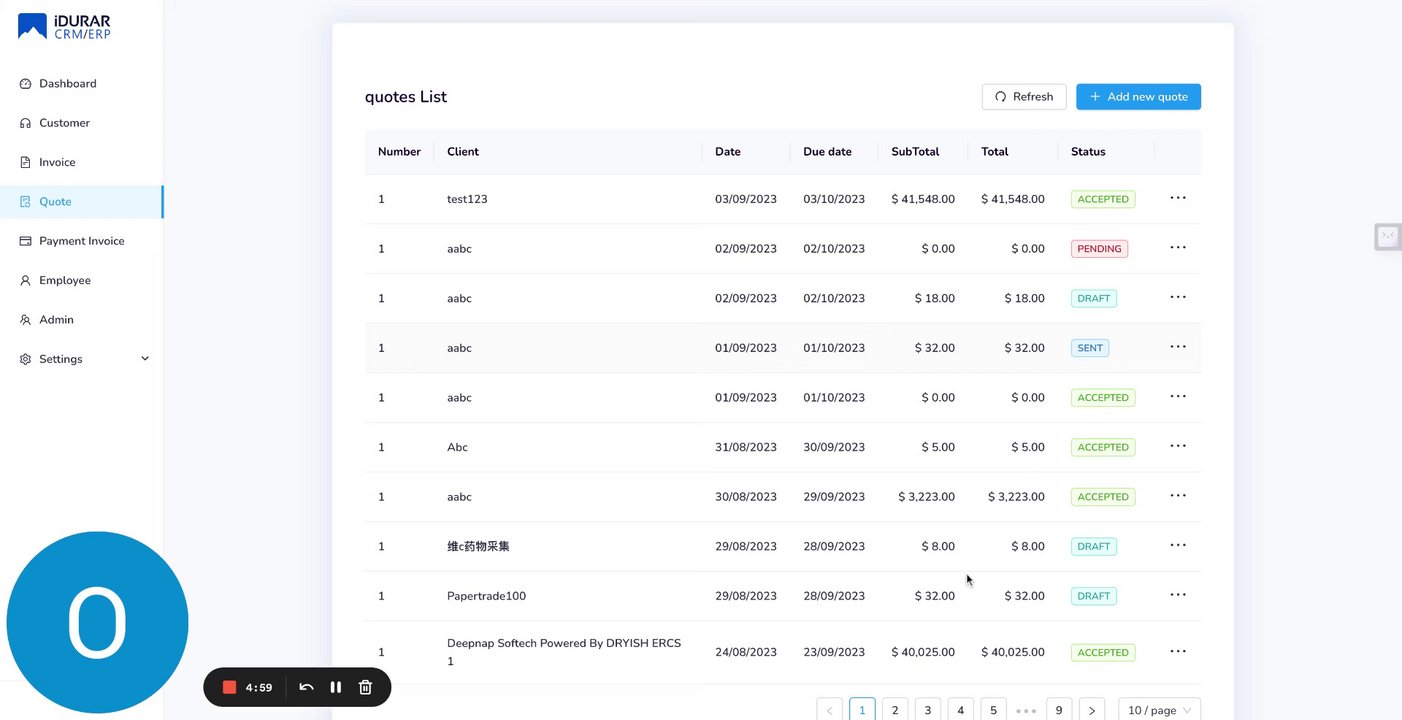Viewport: 1402px width, 720px height.
Task: Open the Quote menu item
Action: click(x=55, y=202)
